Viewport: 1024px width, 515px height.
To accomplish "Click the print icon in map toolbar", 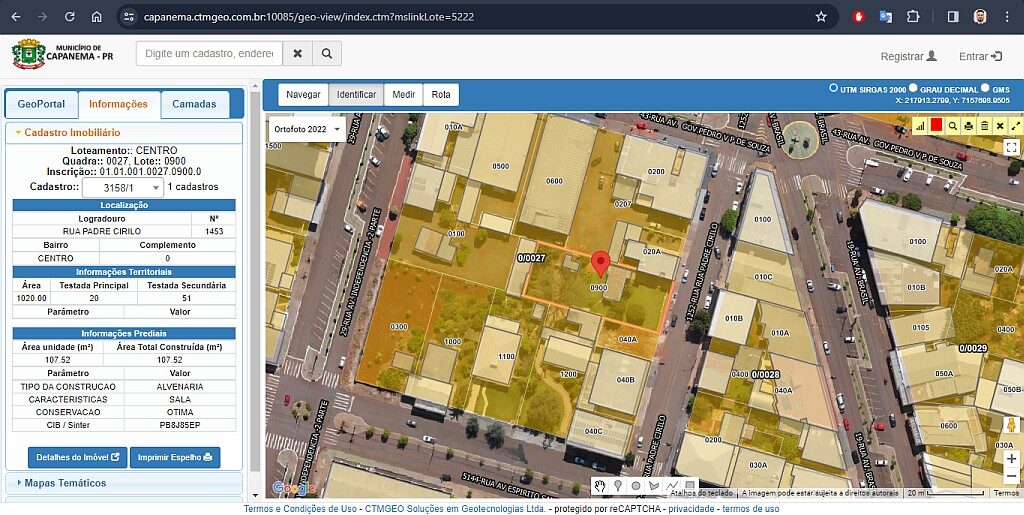I will (968, 125).
